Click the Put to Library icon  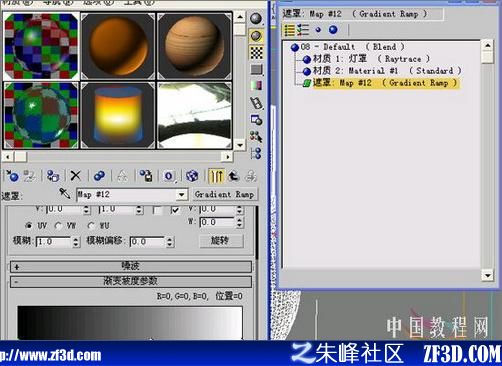pos(146,176)
